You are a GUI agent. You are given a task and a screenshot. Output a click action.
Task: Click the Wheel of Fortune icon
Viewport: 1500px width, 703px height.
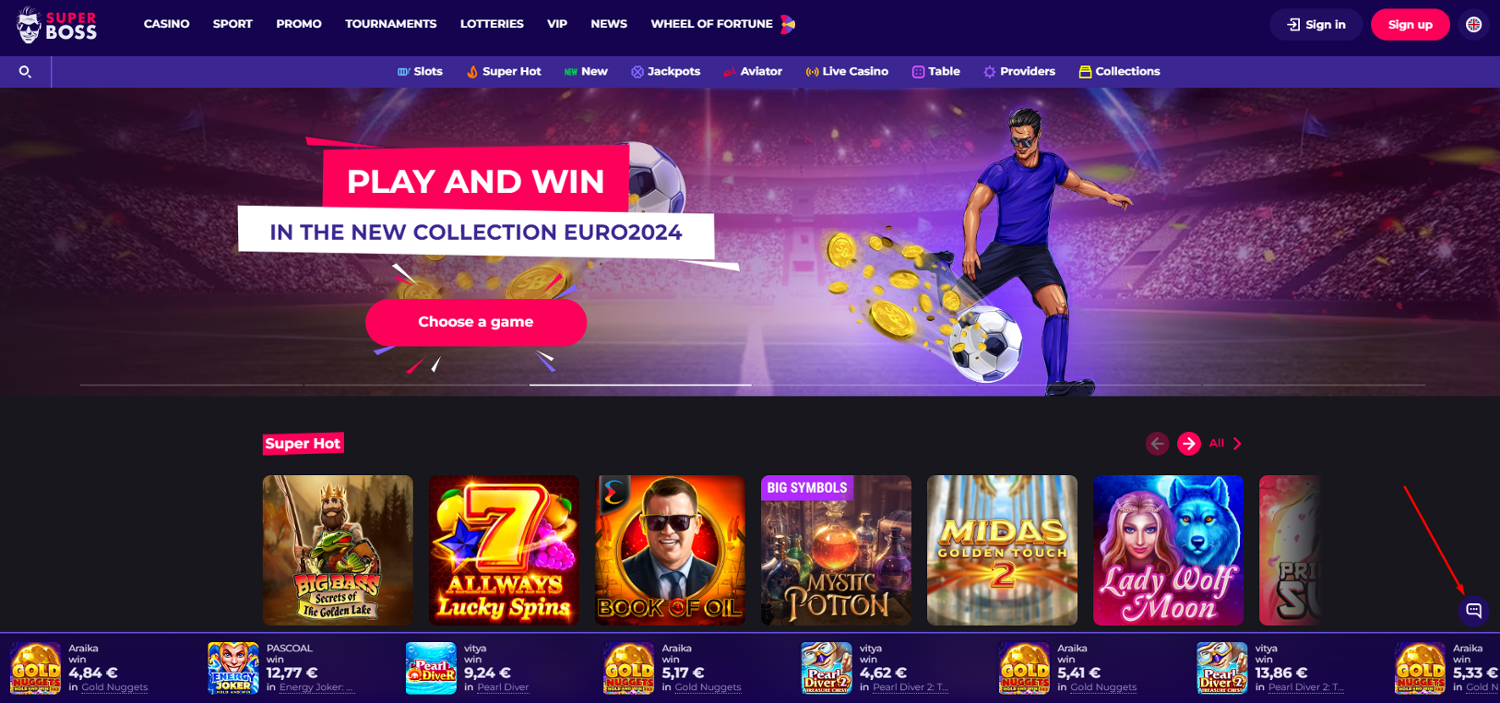pos(788,24)
